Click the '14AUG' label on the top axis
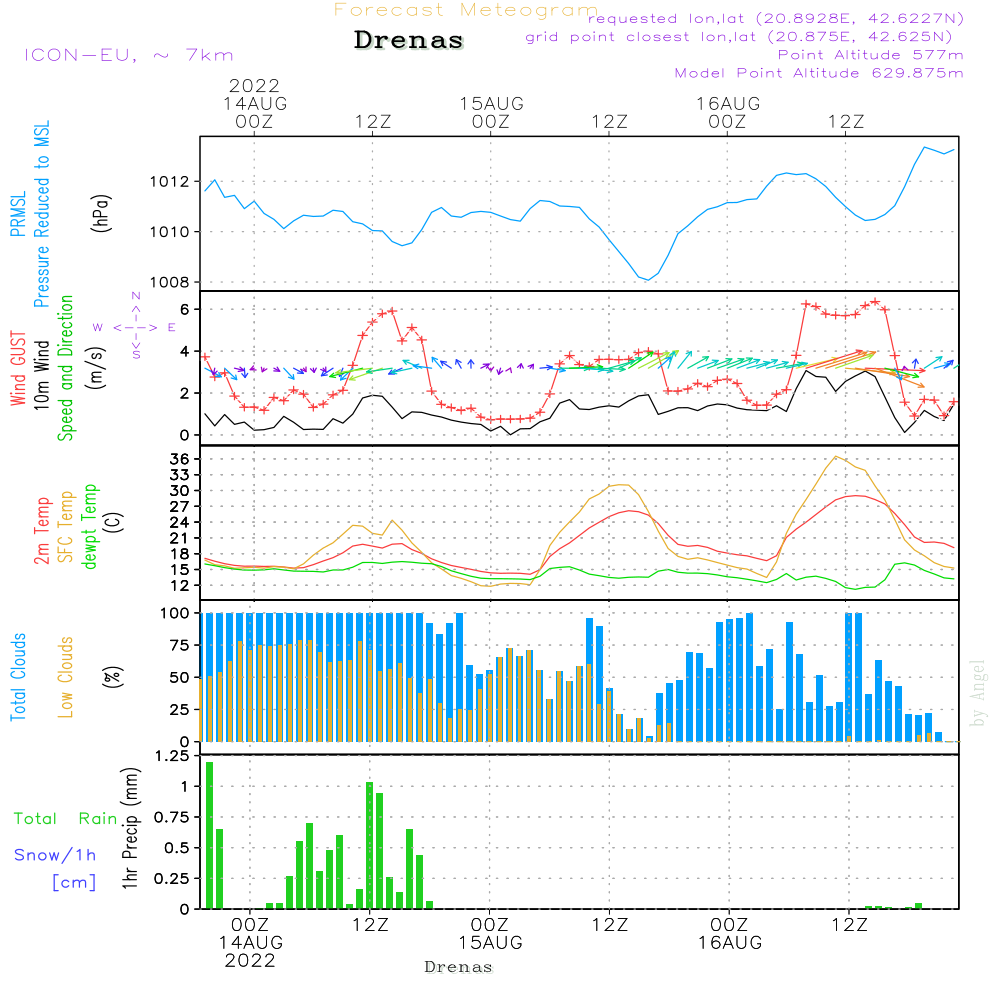Image resolution: width=1000 pixels, height=1000 pixels. [x=255, y=103]
